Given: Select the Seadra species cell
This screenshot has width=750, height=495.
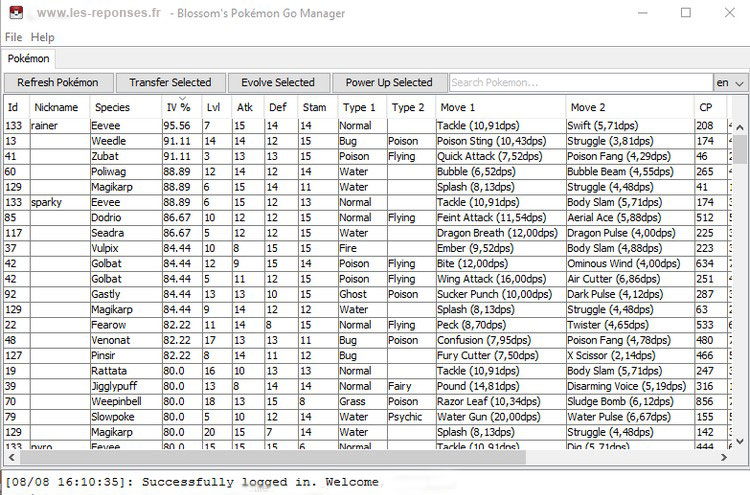Looking at the screenshot, I should coord(126,233).
